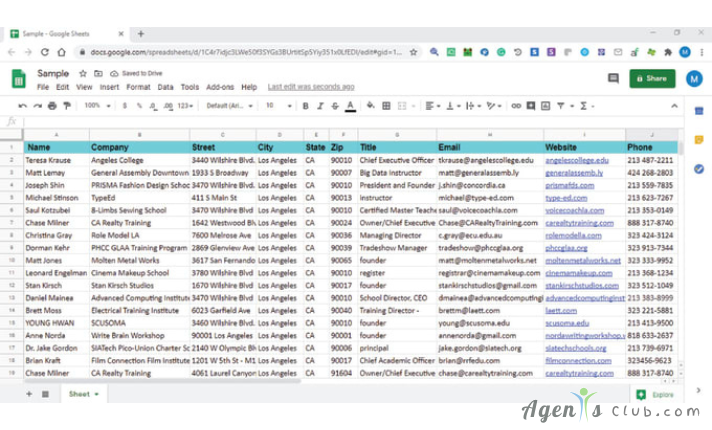Image resolution: width=712 pixels, height=430 pixels.
Task: Click the browser address bar URL
Action: [246, 52]
